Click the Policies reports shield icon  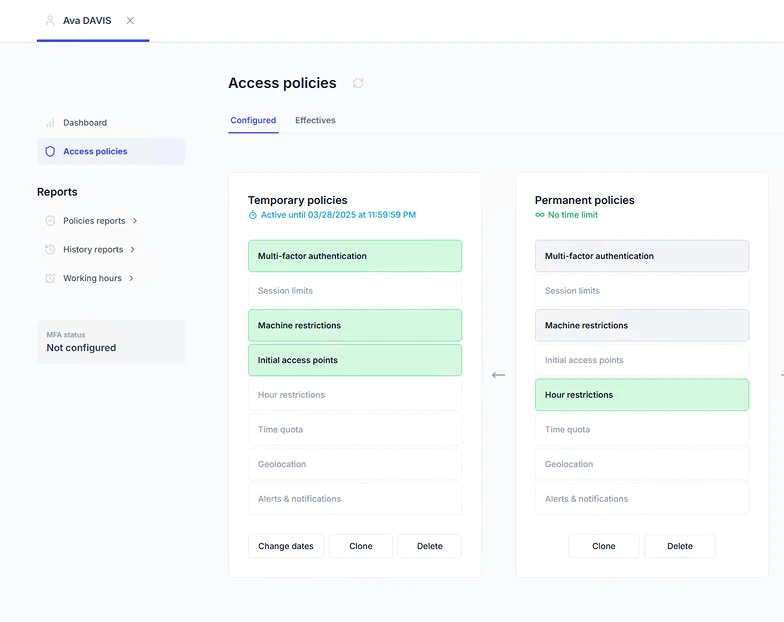(x=50, y=221)
